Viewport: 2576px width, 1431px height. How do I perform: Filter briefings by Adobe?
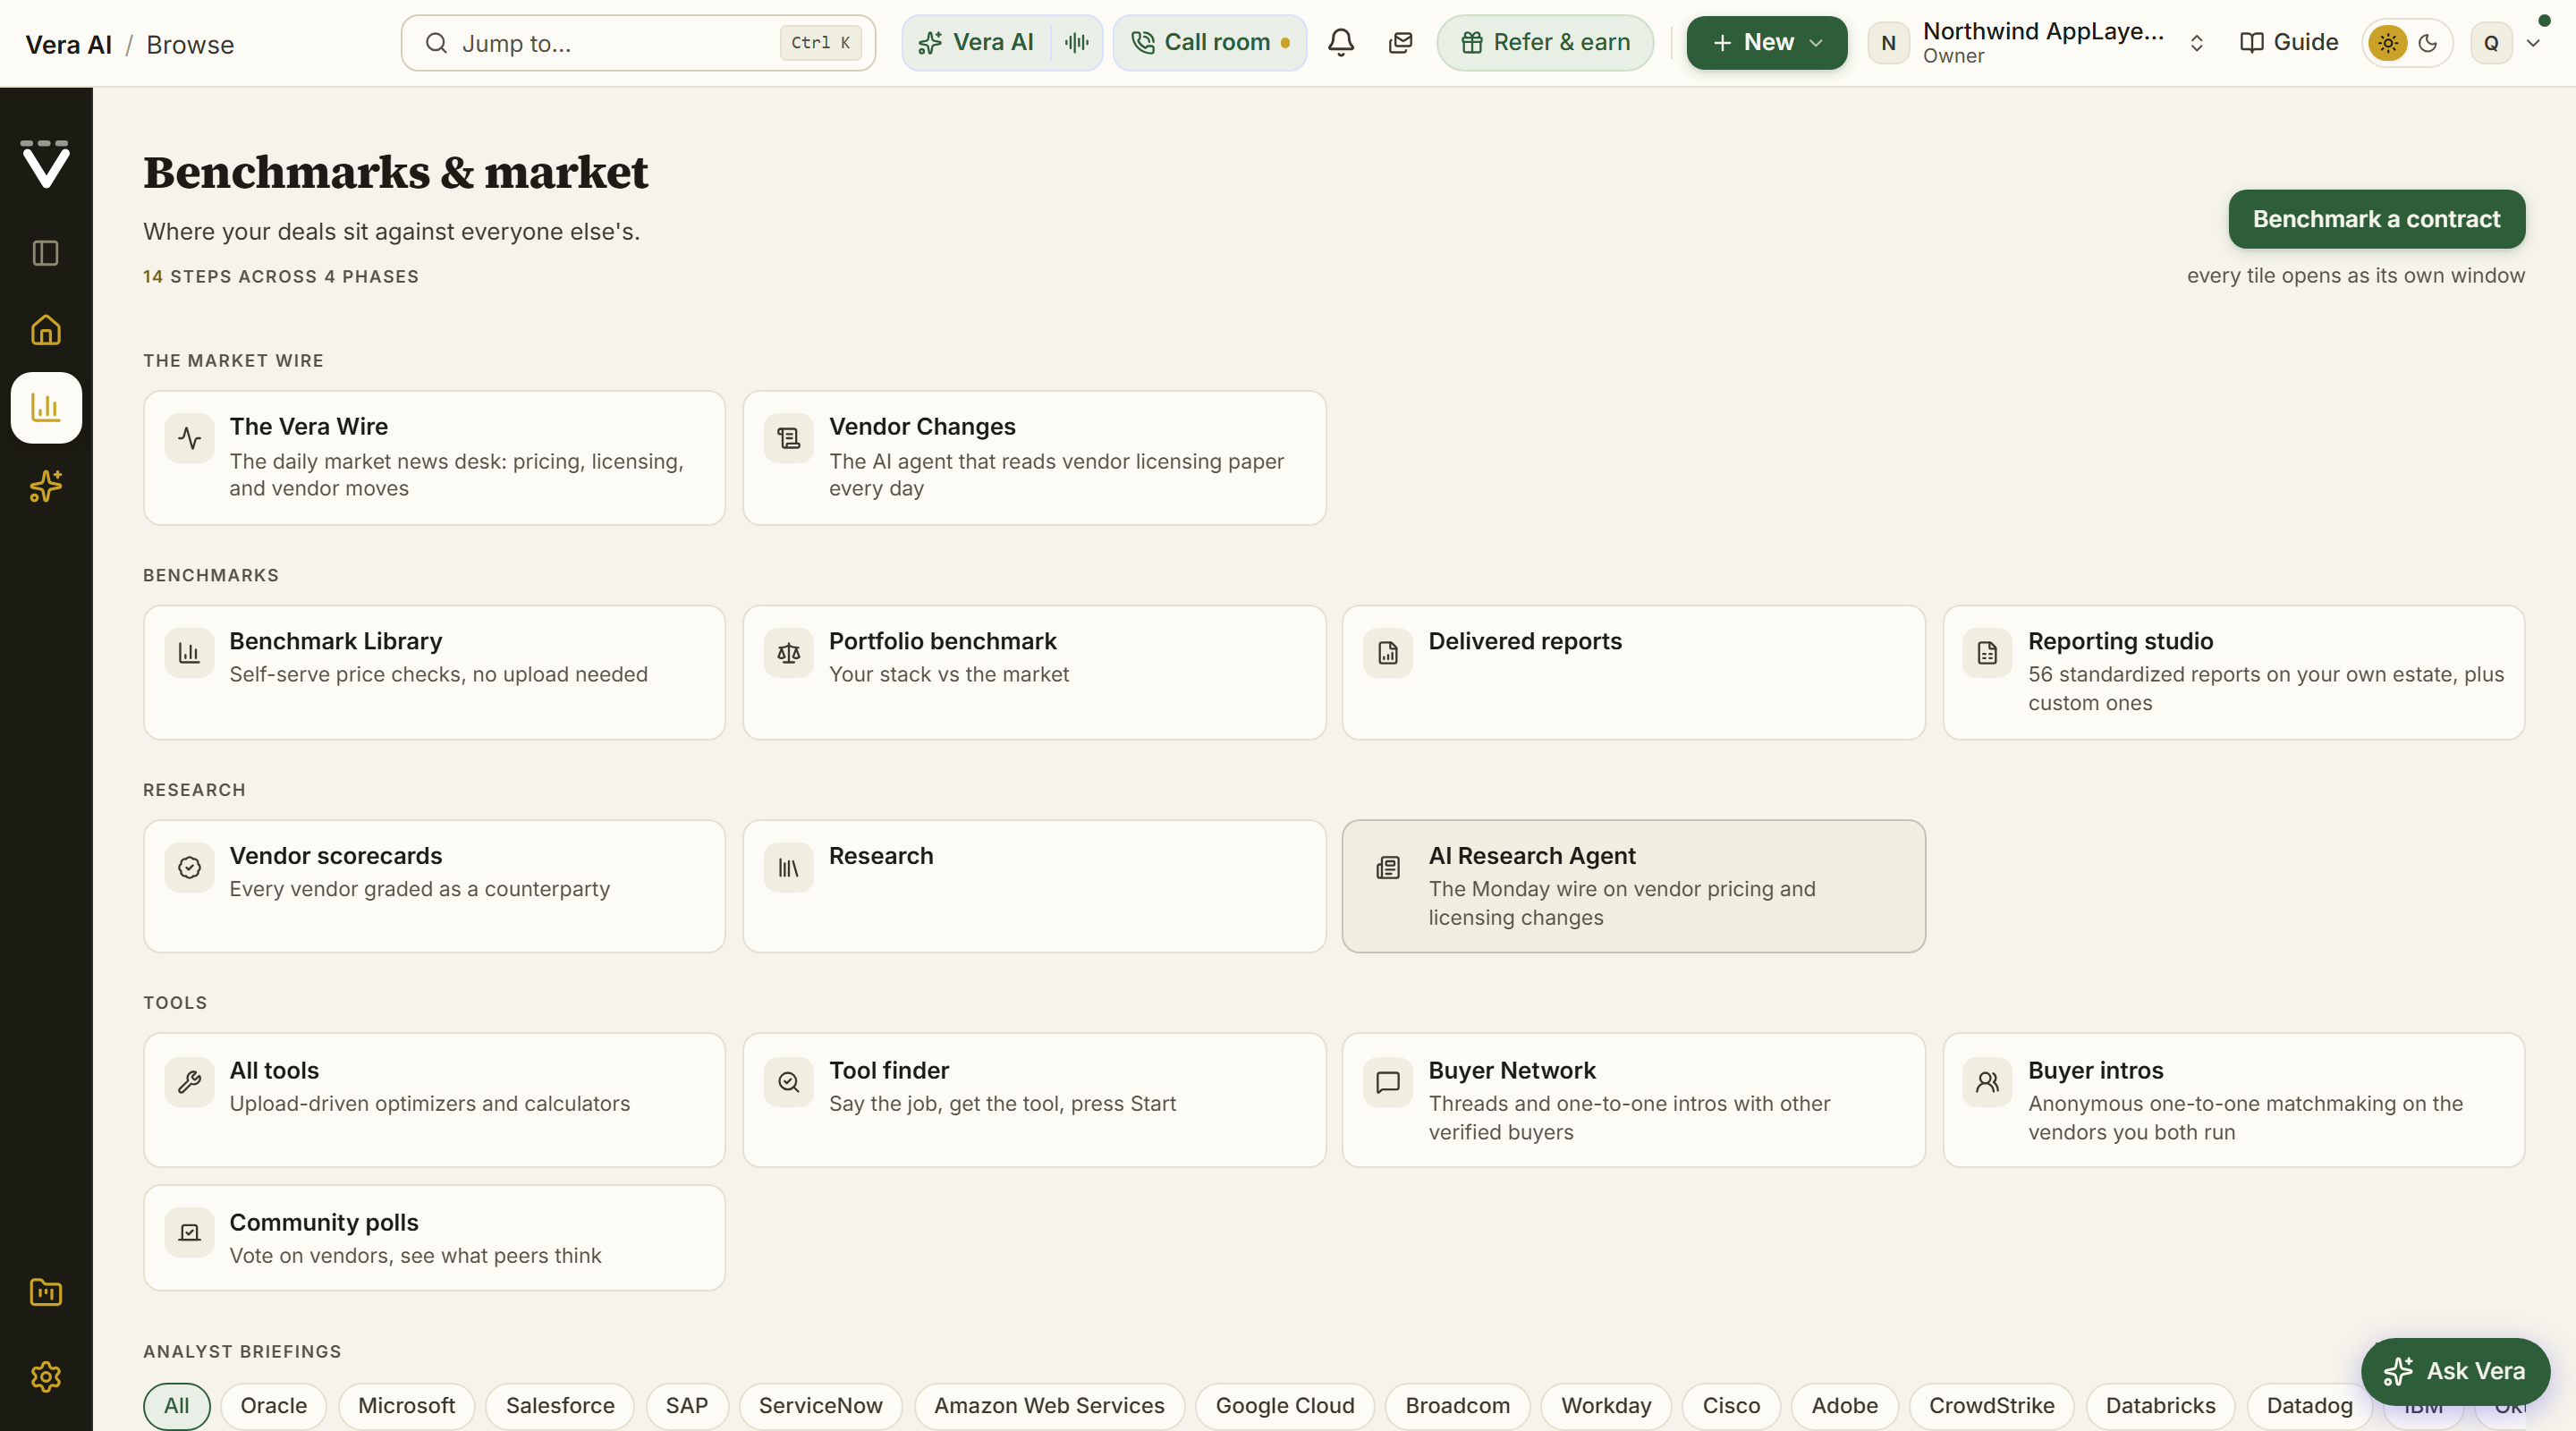[1844, 1405]
